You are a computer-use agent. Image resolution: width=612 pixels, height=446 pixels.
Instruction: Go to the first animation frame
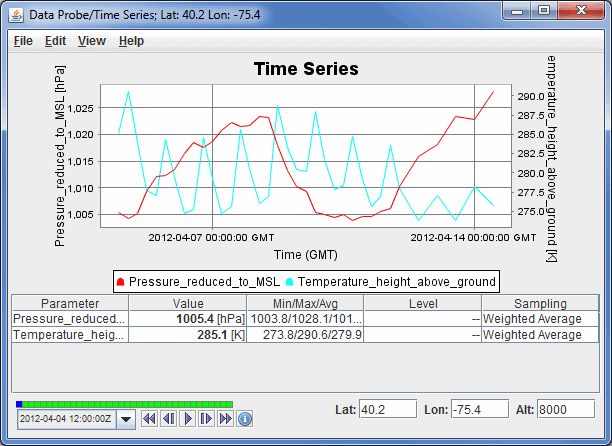pos(149,419)
